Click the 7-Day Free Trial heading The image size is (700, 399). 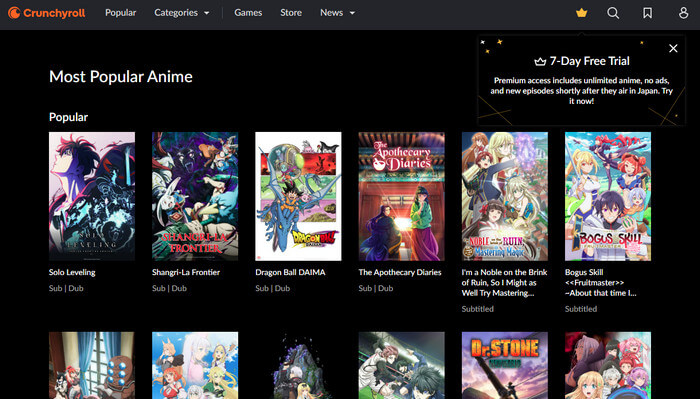tap(582, 61)
